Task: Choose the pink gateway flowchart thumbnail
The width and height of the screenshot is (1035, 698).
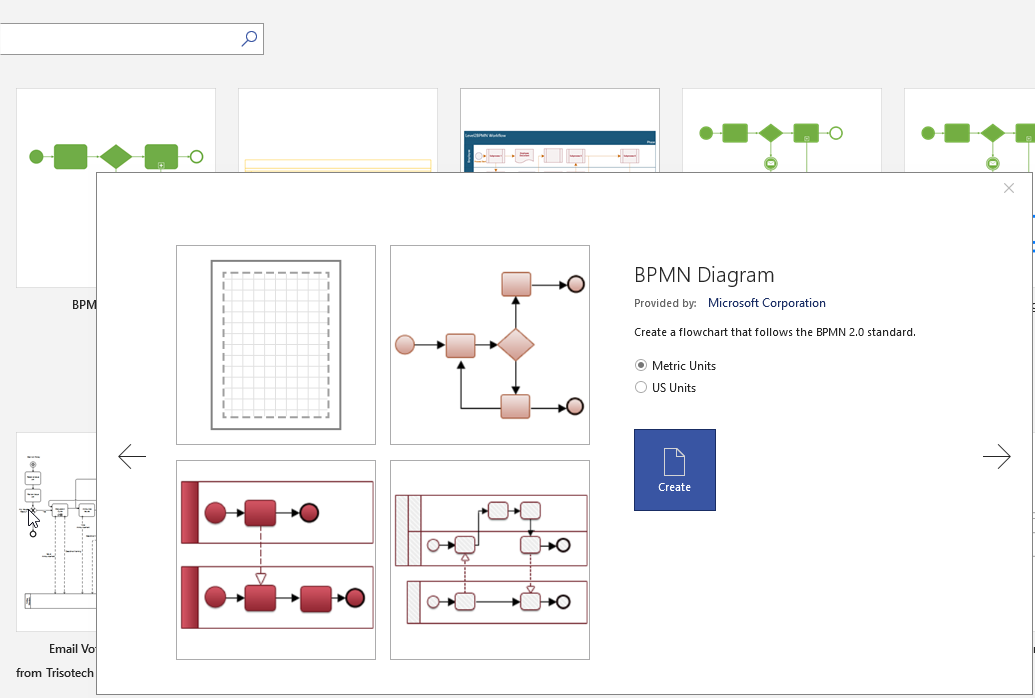Action: pos(490,345)
